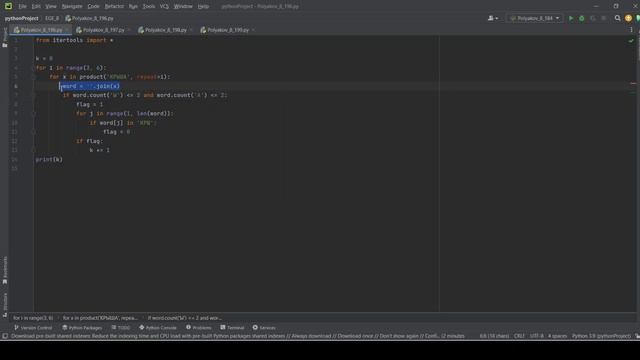Click 'for x in product' breadcrumb at bottom
This screenshot has width=640, height=360.
pyautogui.click(x=100, y=318)
